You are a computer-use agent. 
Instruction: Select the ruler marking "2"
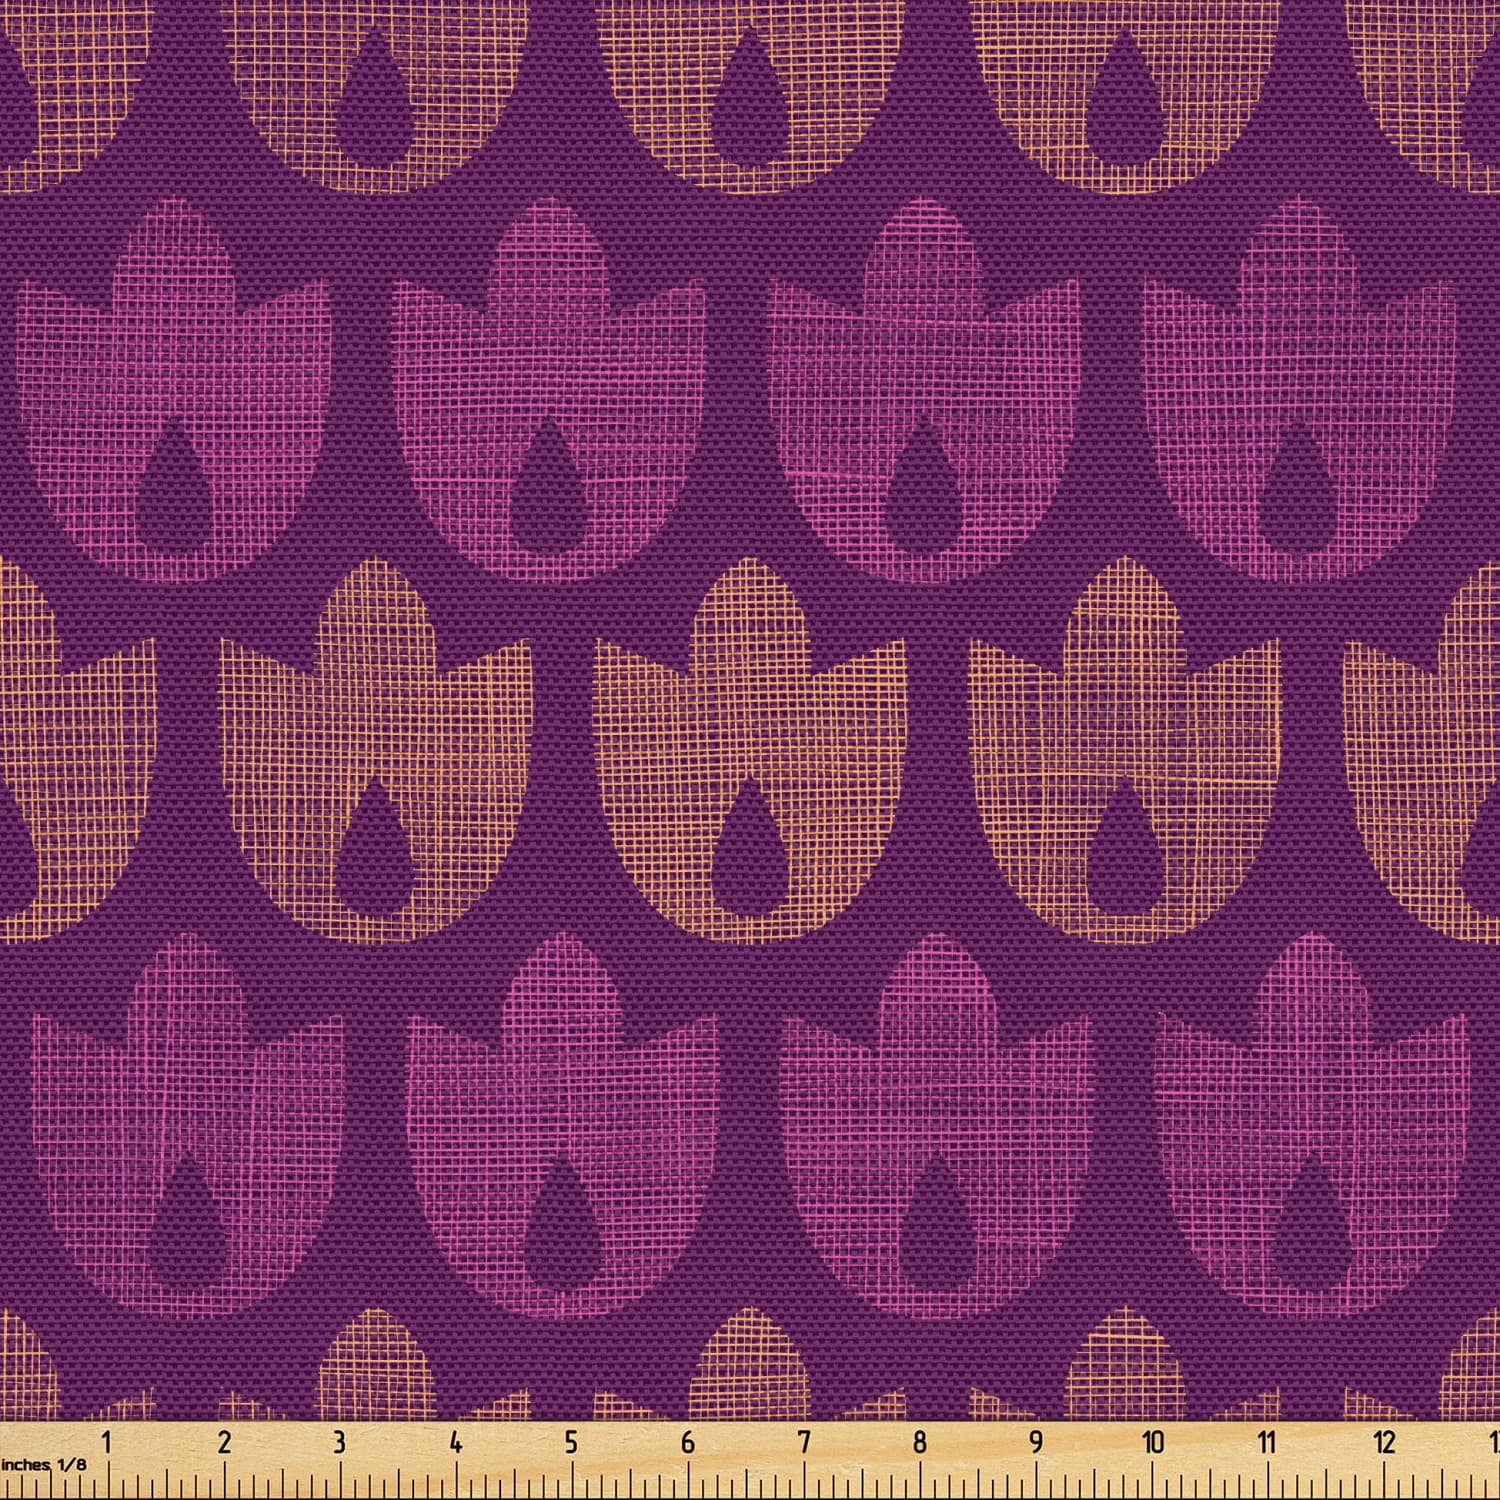223,1442
